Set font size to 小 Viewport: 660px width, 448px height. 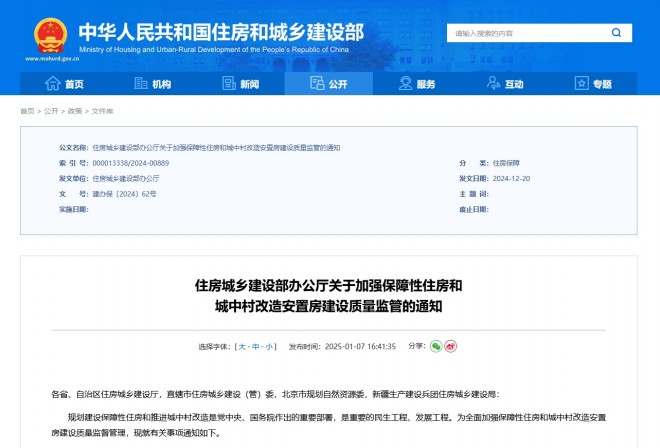[x=269, y=347]
